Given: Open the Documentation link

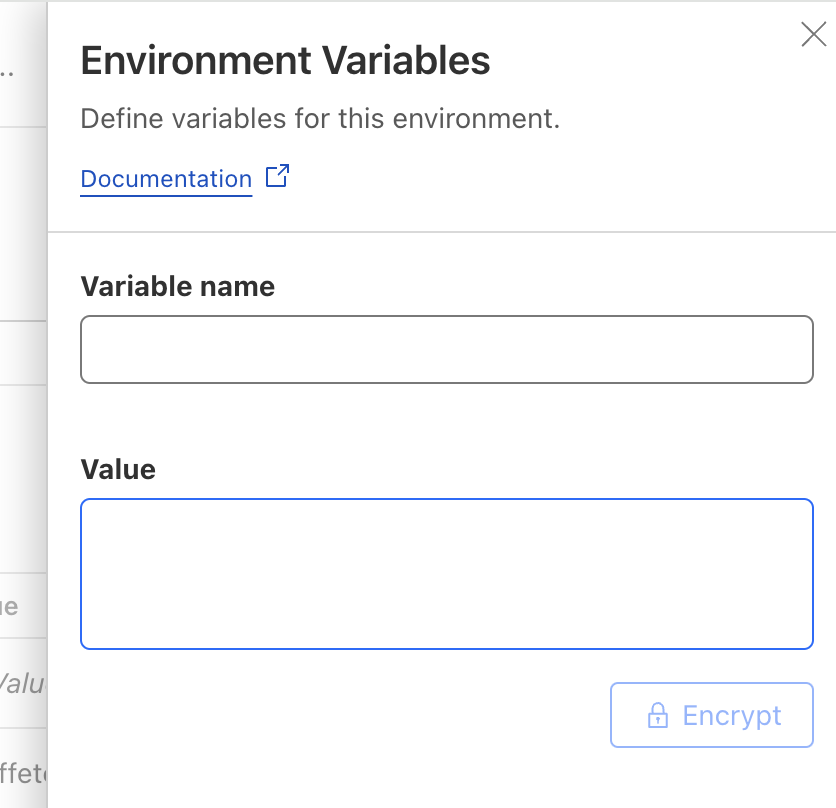Looking at the screenshot, I should coord(166,179).
